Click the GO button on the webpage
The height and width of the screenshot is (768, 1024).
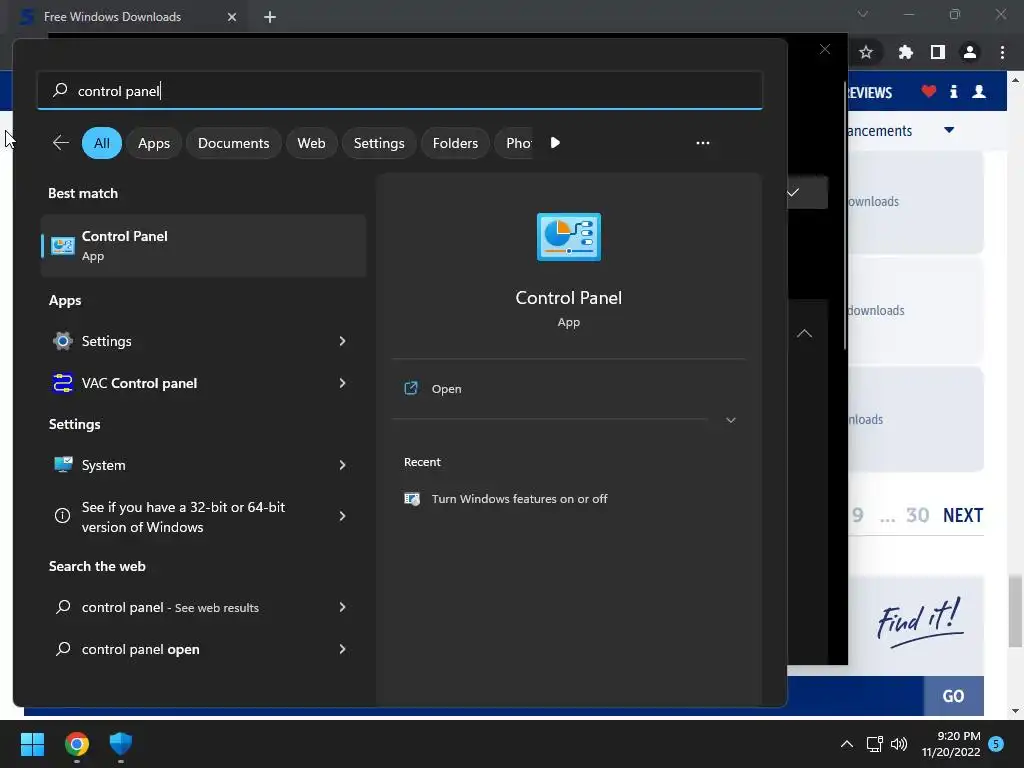(x=953, y=696)
